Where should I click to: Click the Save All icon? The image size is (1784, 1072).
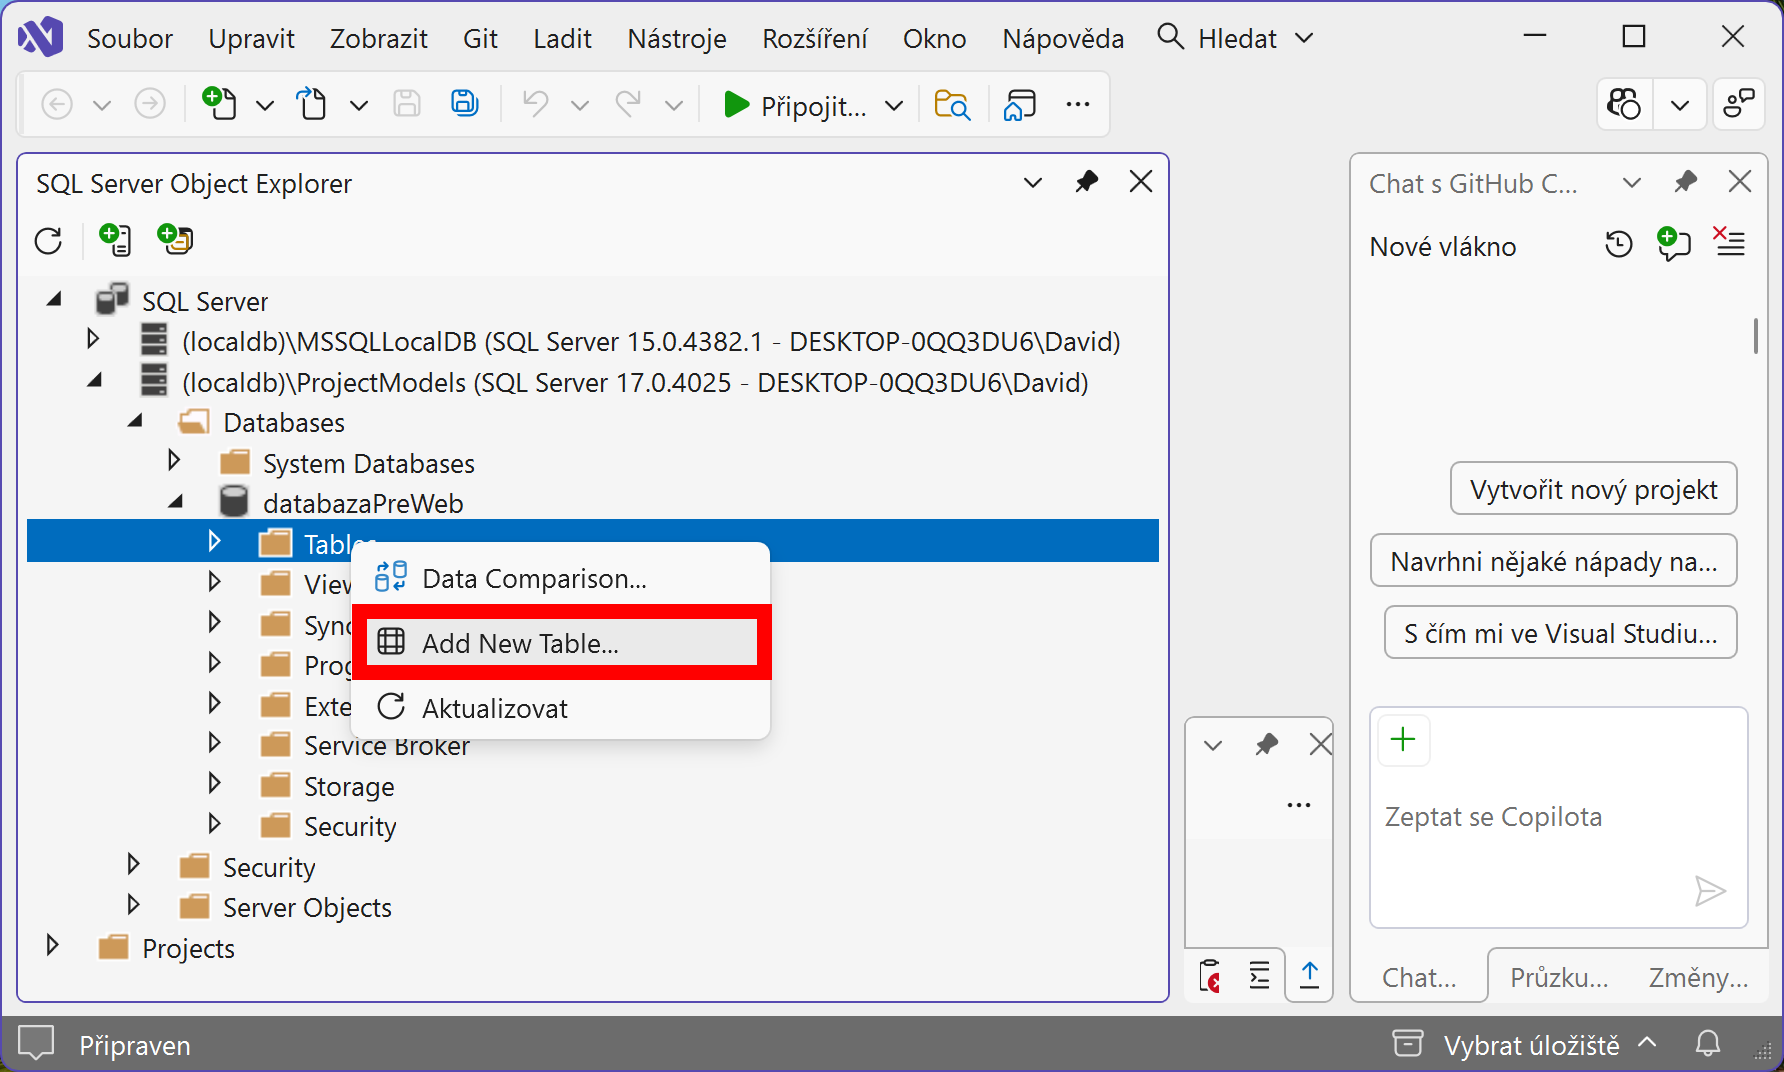click(465, 104)
